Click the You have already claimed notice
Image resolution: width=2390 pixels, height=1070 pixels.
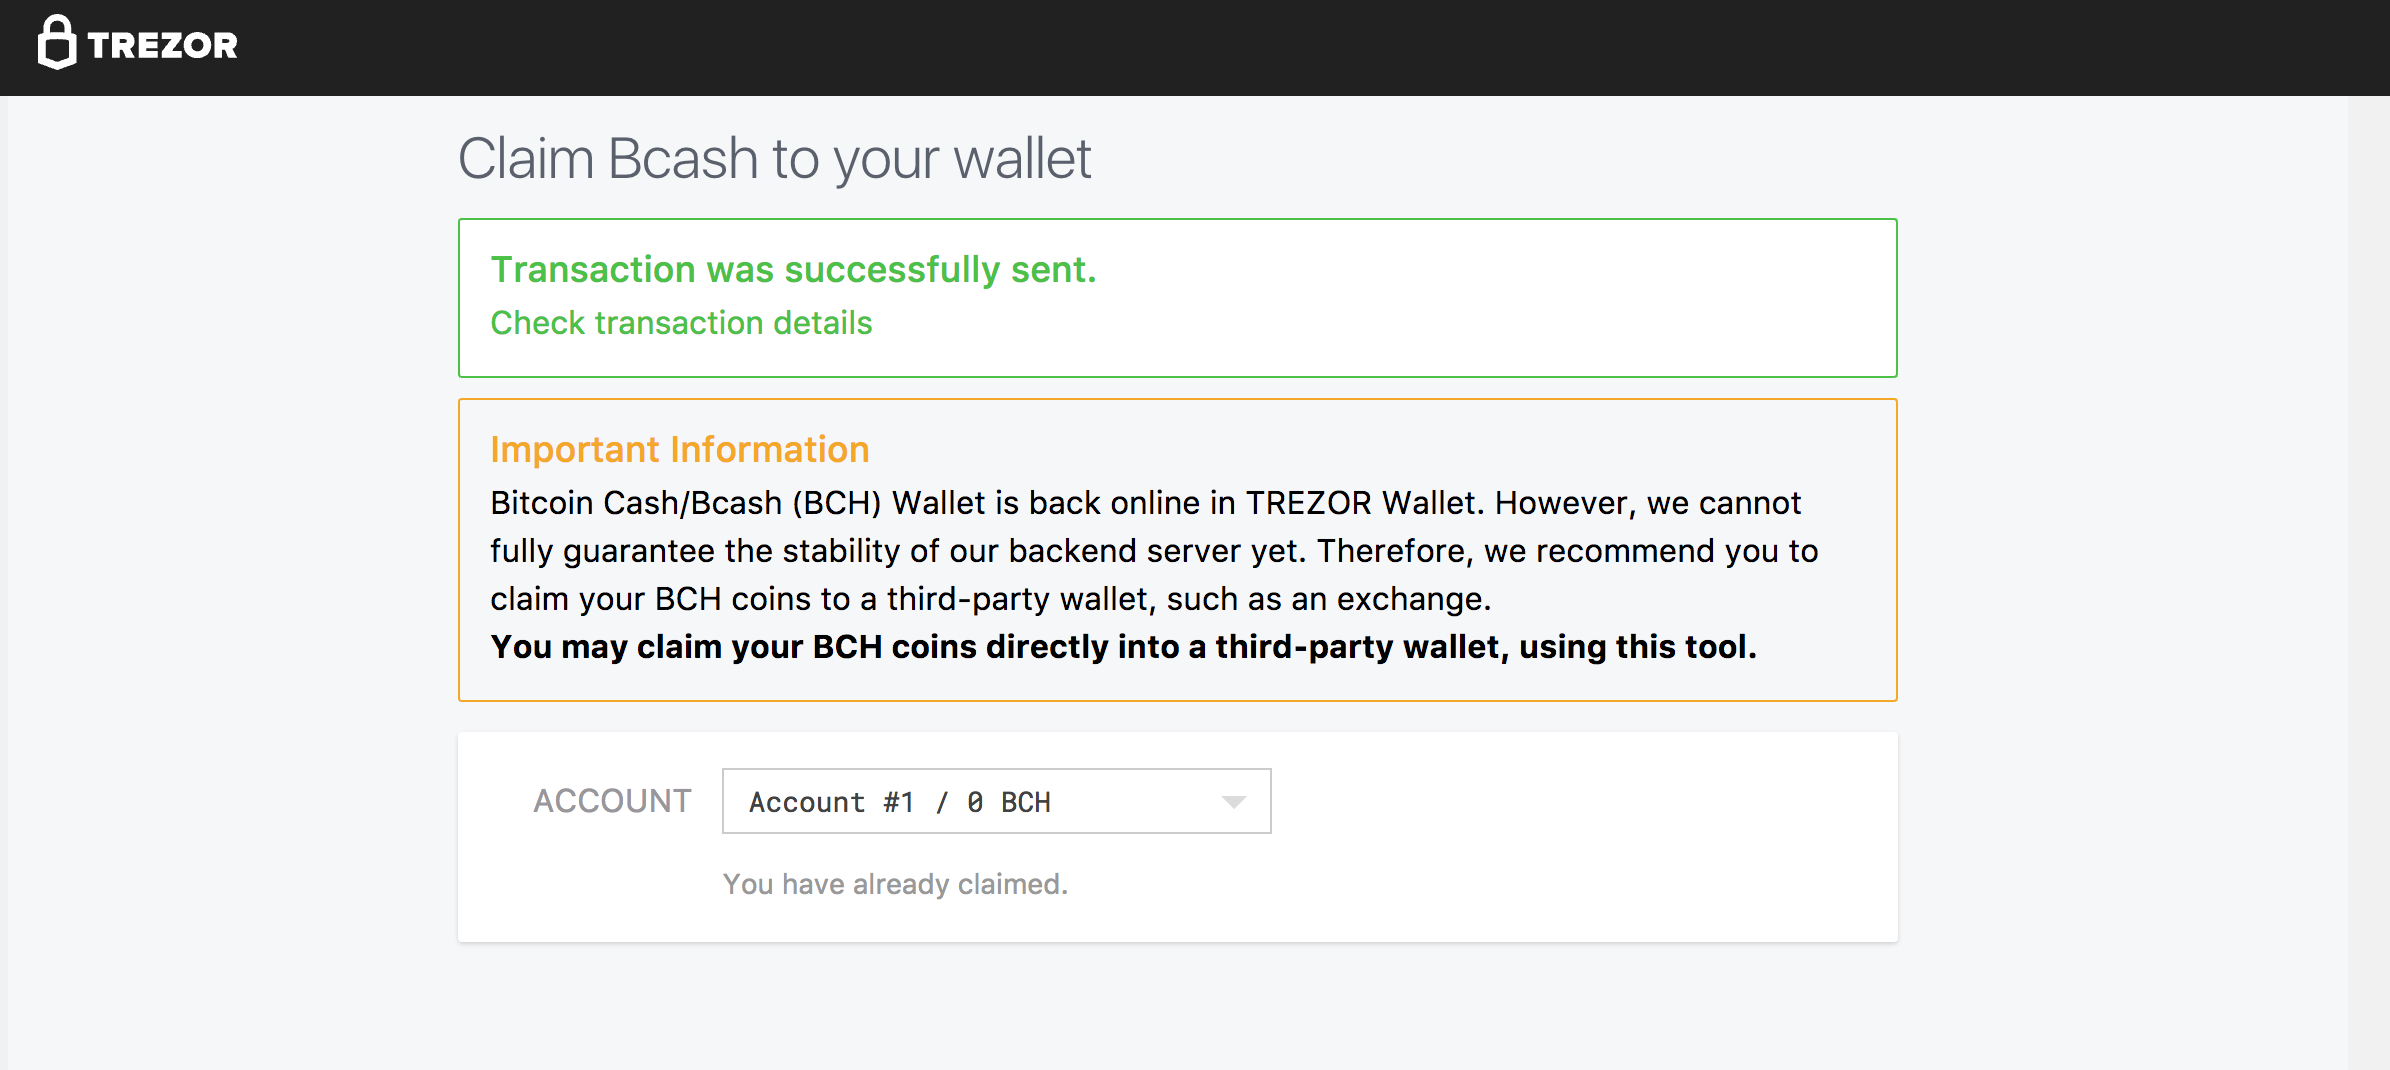[895, 884]
